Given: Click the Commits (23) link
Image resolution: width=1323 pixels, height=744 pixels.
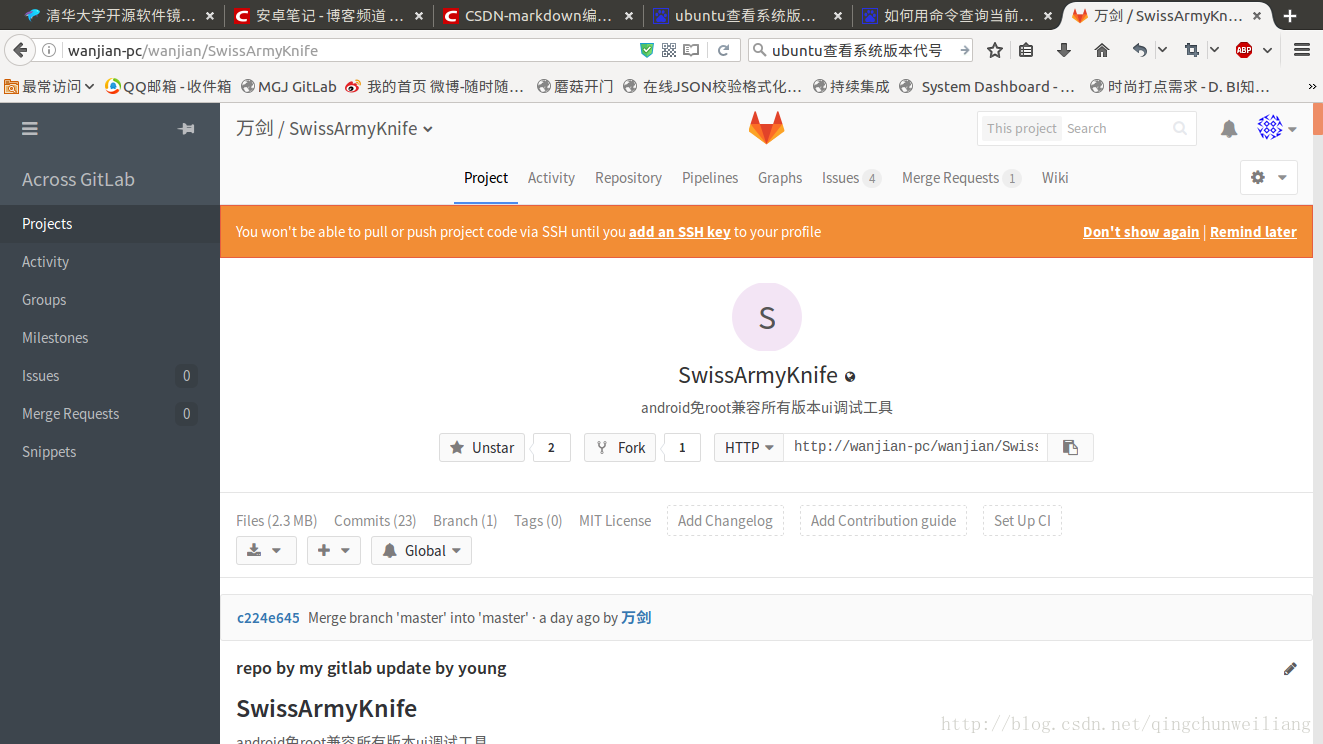Looking at the screenshot, I should tap(375, 521).
